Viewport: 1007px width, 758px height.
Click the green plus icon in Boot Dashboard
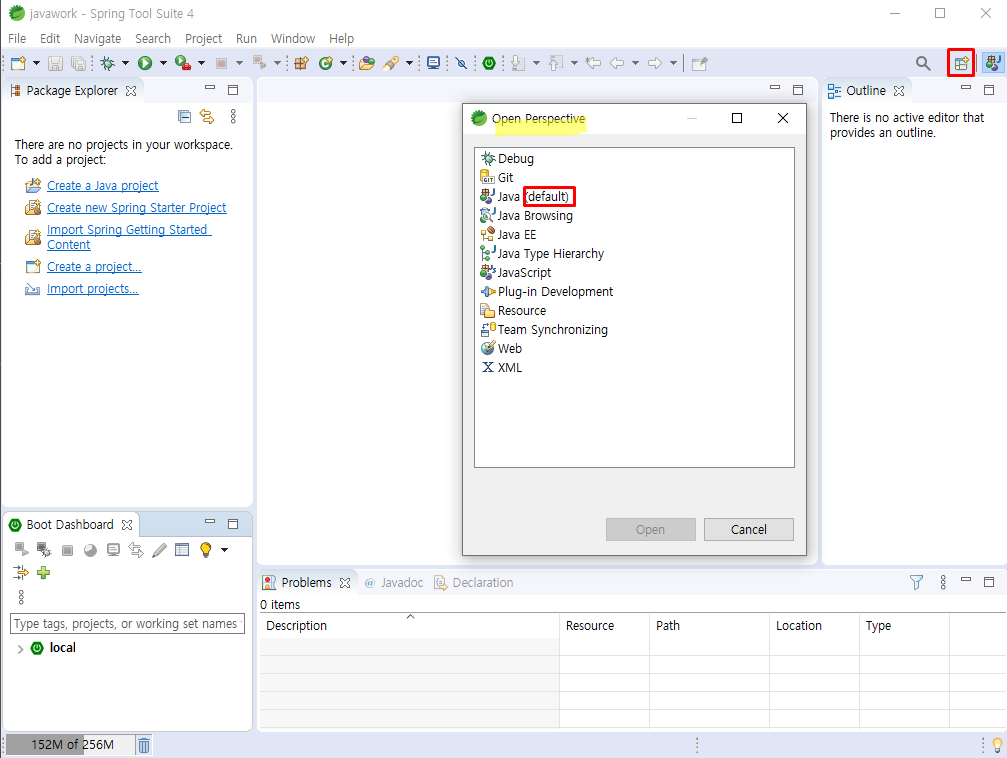(x=44, y=572)
